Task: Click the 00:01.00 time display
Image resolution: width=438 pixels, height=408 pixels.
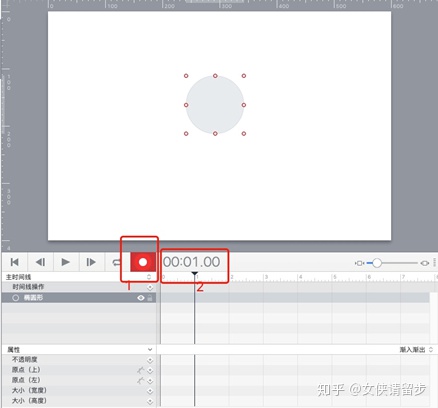Action: point(192,262)
